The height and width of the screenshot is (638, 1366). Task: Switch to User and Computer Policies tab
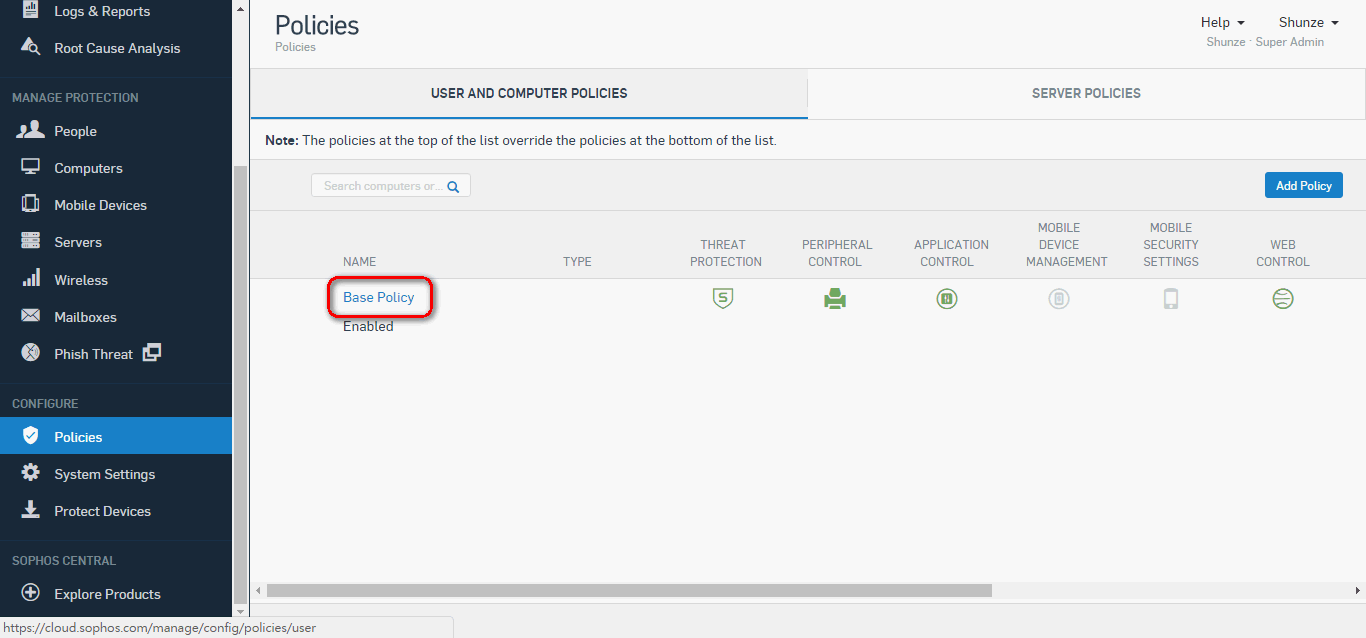[x=529, y=94]
